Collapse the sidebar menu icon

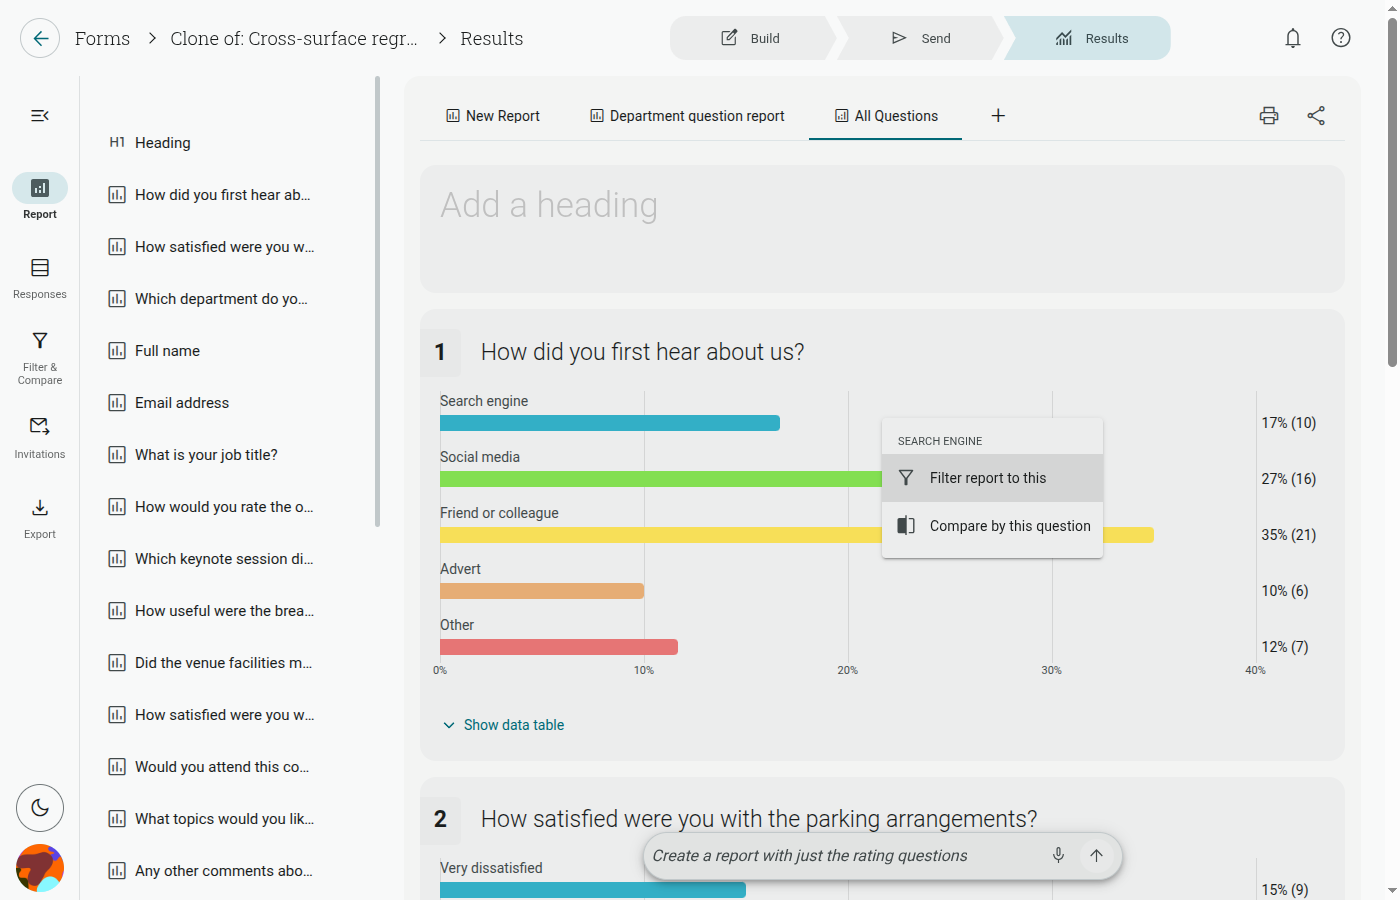(x=40, y=116)
